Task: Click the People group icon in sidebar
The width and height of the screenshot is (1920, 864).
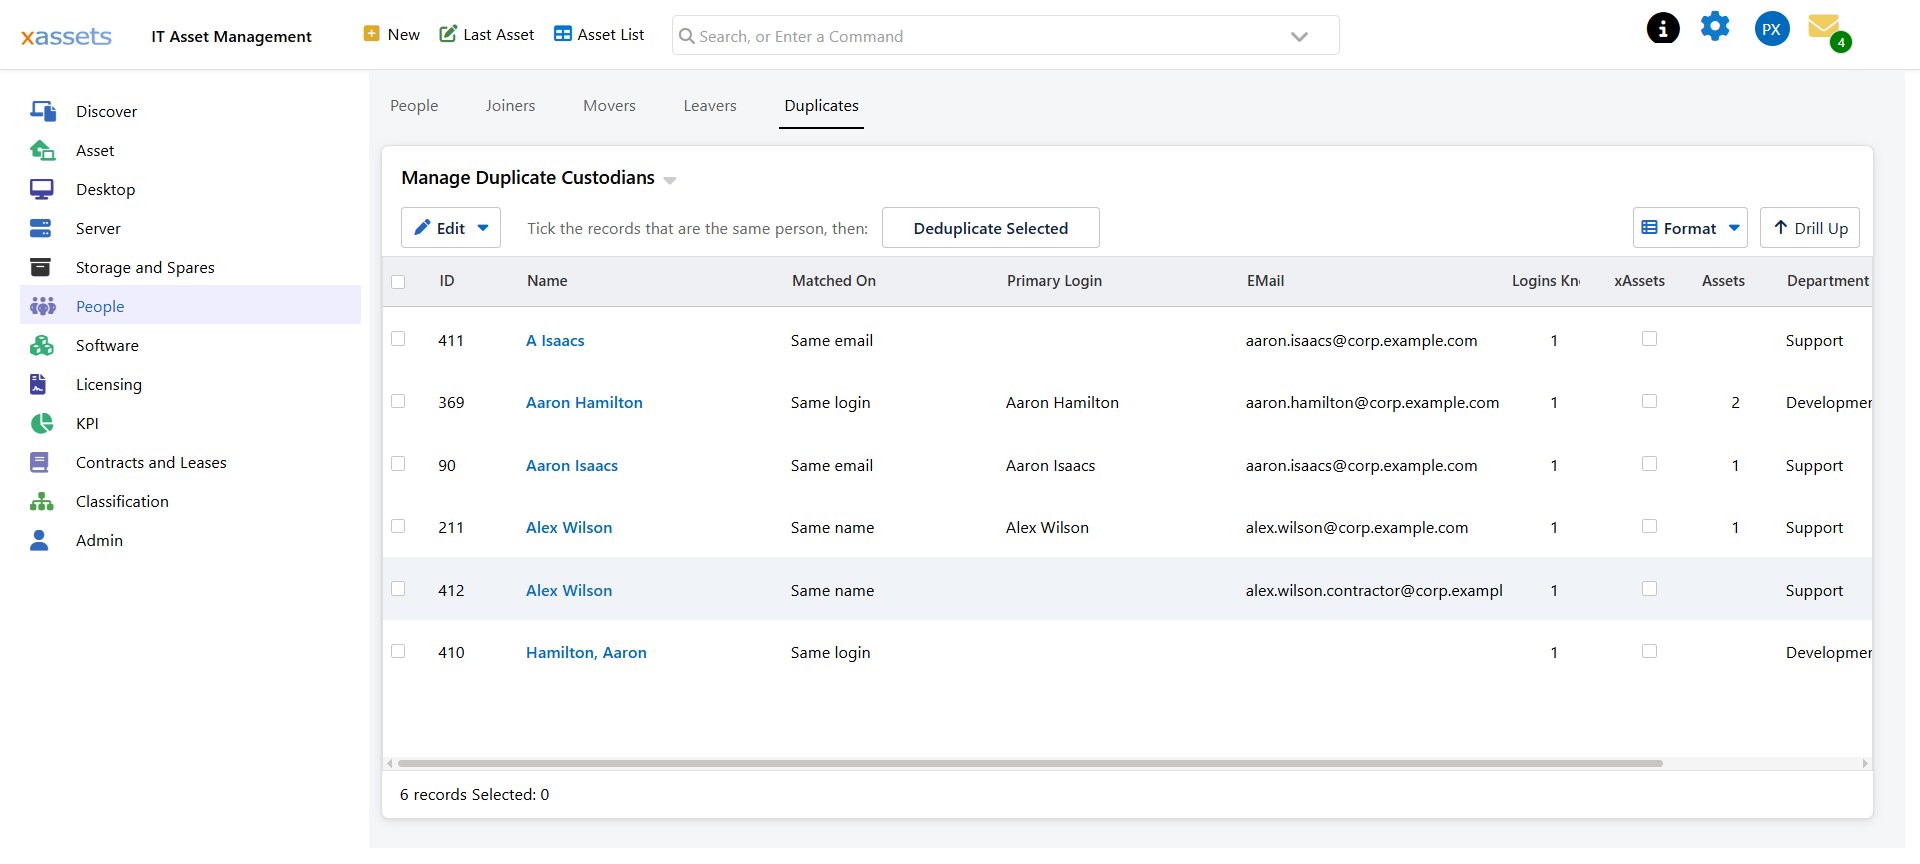Action: point(42,306)
